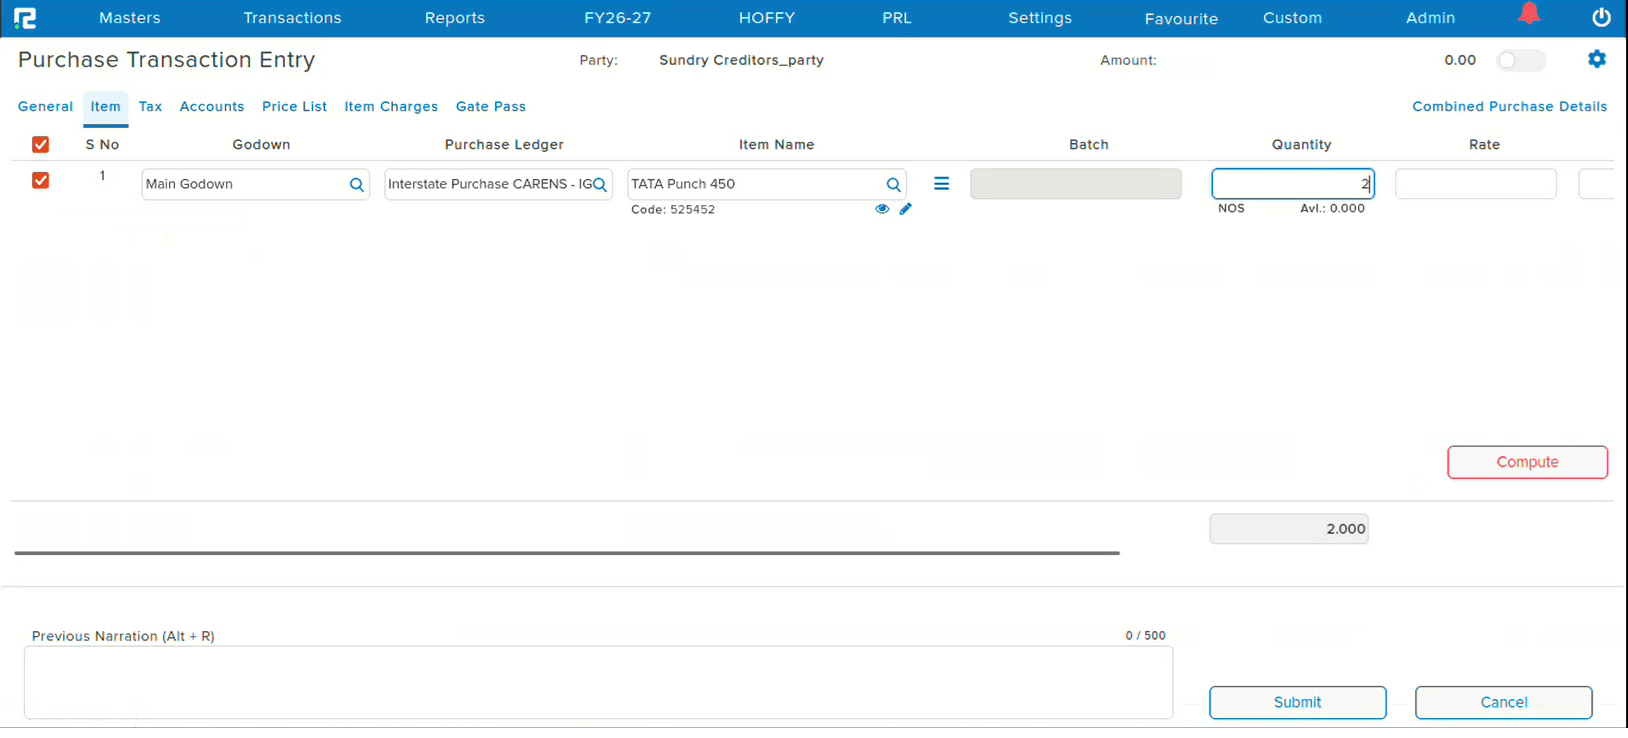Click the Cancel button
1628x738 pixels.
click(1504, 703)
